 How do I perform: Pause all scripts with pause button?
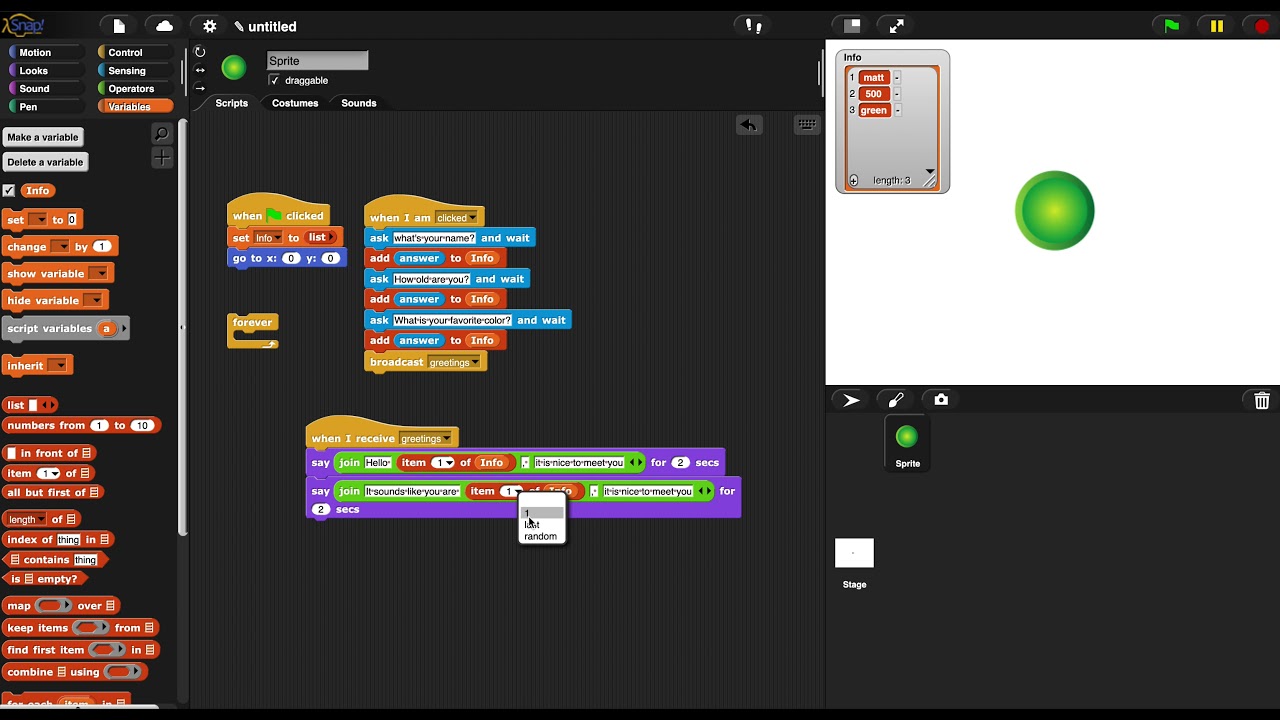[x=1216, y=26]
